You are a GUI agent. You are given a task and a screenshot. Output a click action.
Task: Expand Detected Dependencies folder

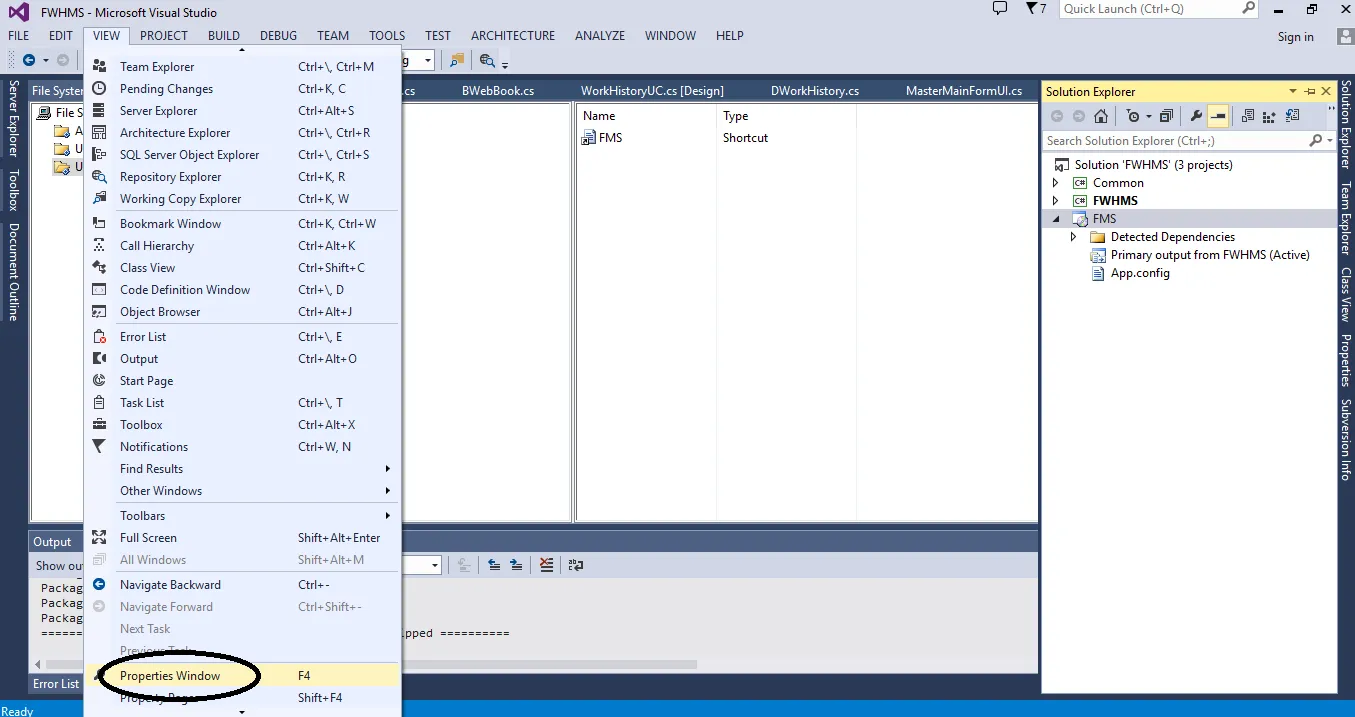coord(1074,237)
